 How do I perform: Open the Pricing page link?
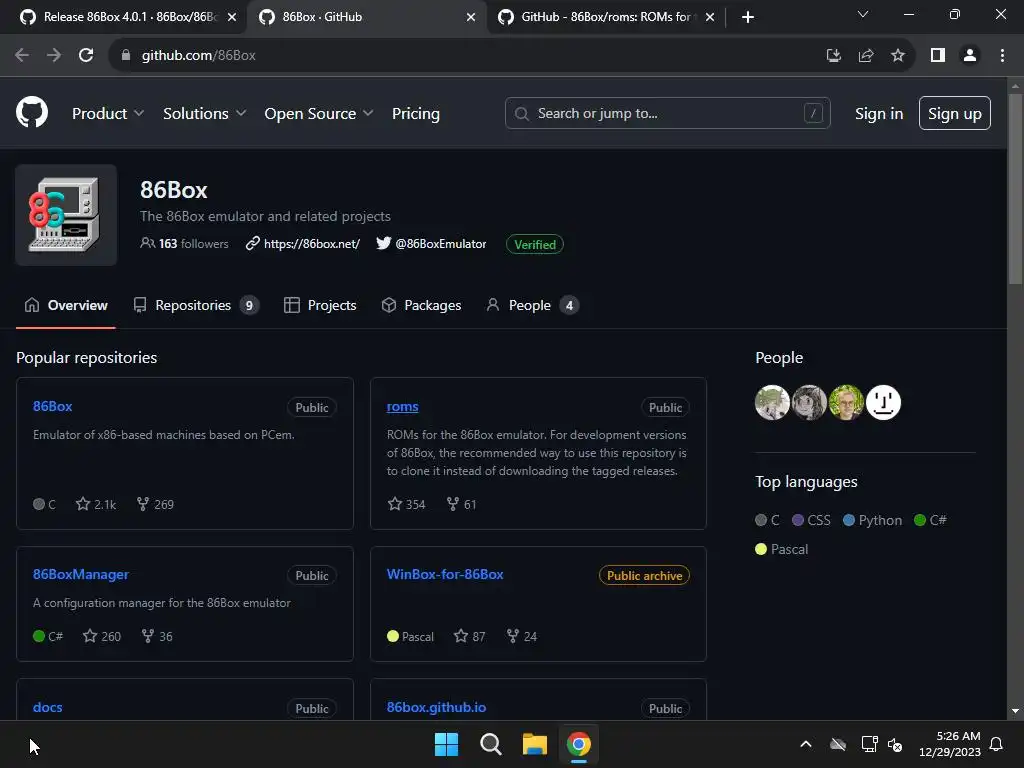pyautogui.click(x=416, y=114)
